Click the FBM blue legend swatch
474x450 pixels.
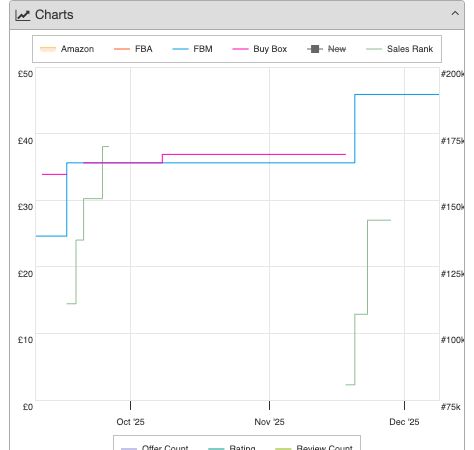click(180, 49)
